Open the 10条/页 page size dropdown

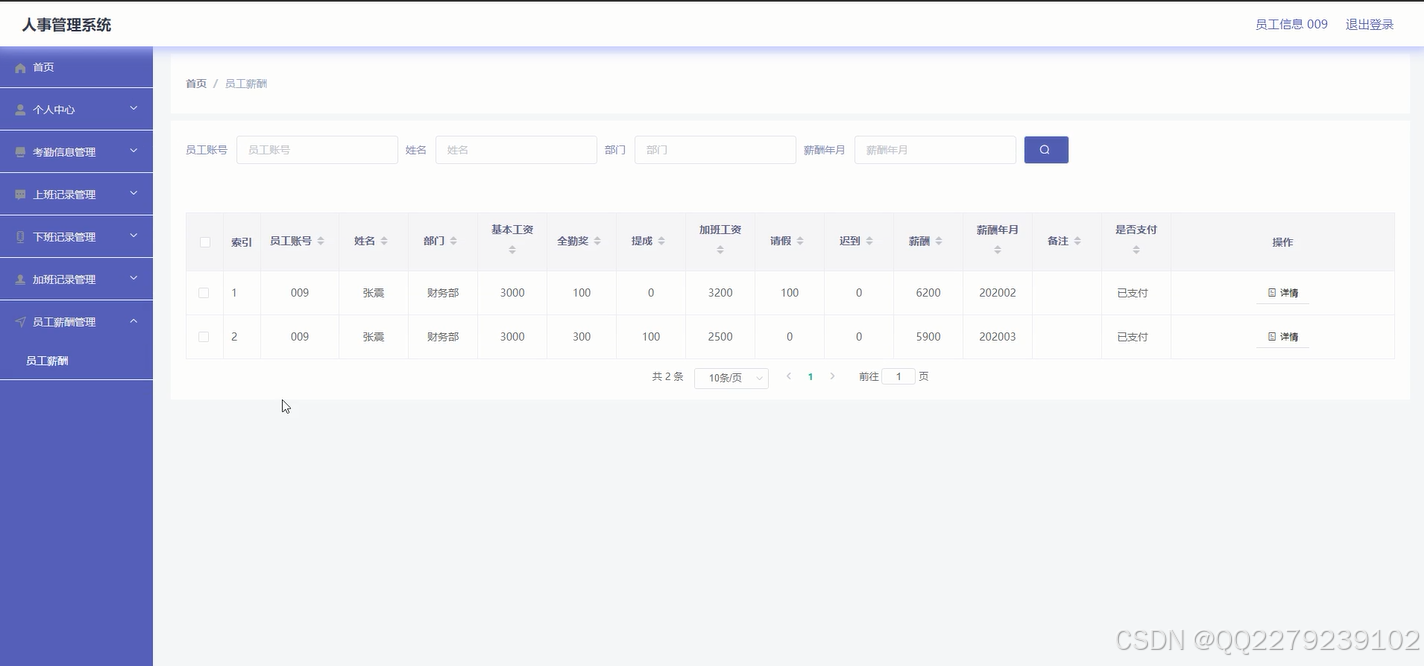tap(731, 377)
